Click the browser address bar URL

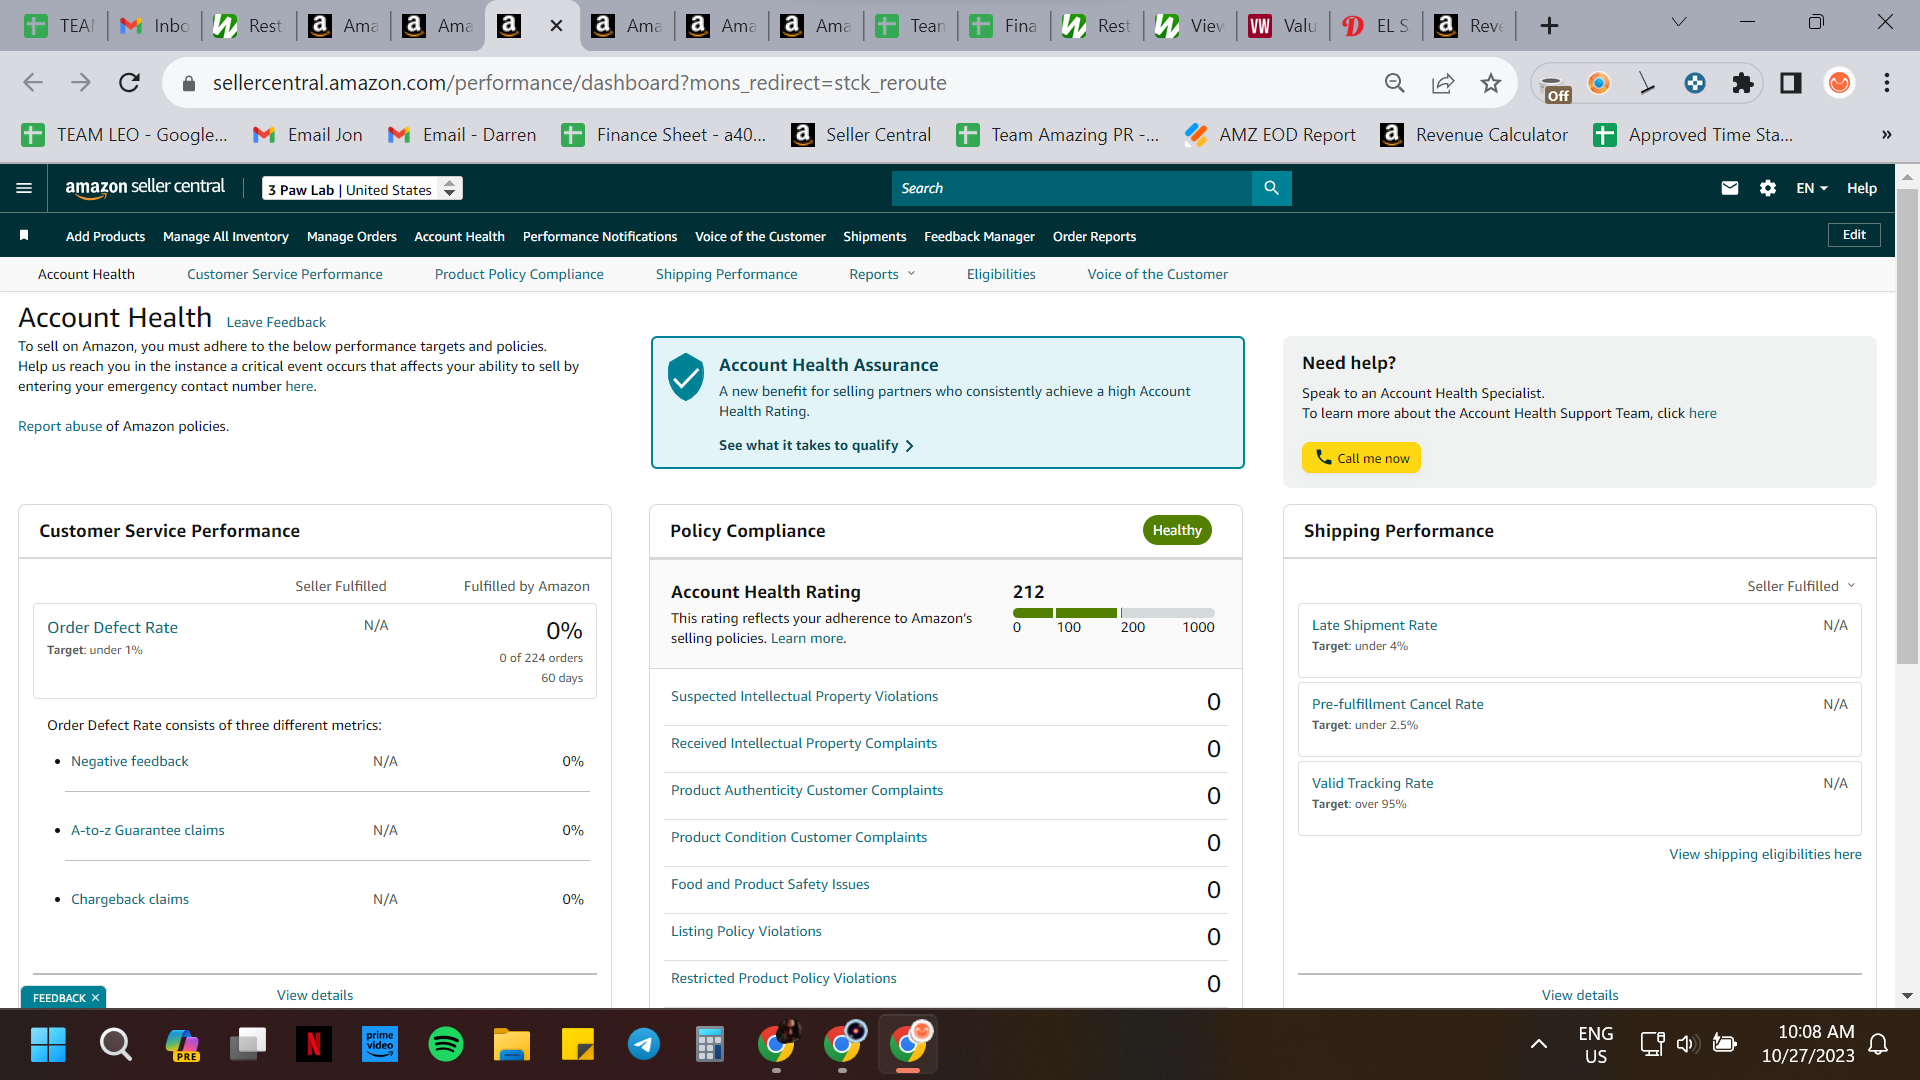(x=579, y=83)
